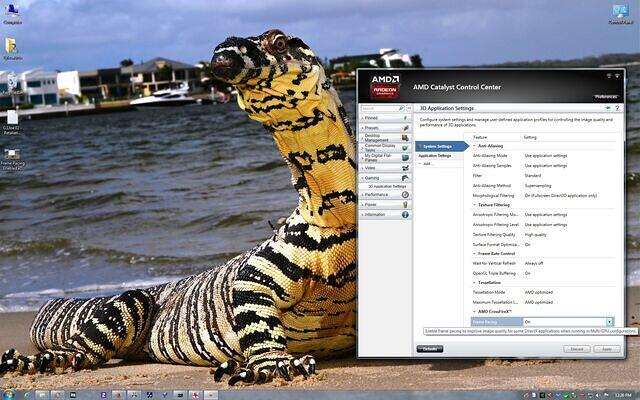The height and width of the screenshot is (400, 640).
Task: Click the Discard button
Action: click(x=576, y=349)
